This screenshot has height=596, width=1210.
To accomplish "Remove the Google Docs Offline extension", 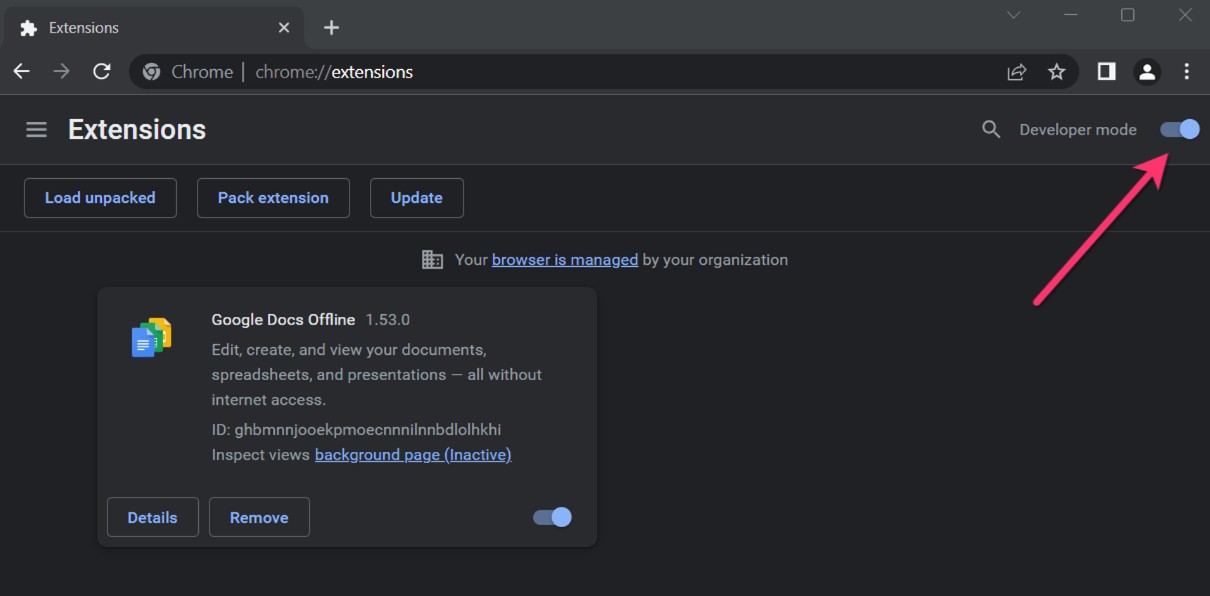I will 259,517.
